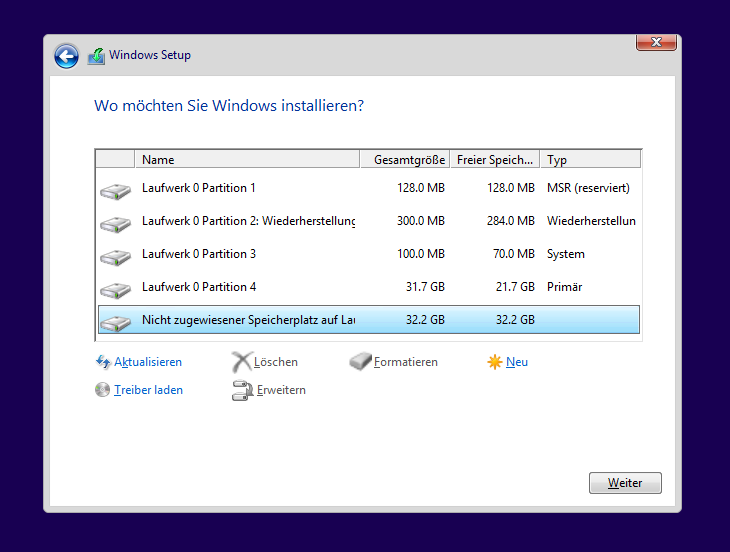Viewport: 730px width, 552px height.
Task: Click the Treiber laden disc icon
Action: coord(102,390)
